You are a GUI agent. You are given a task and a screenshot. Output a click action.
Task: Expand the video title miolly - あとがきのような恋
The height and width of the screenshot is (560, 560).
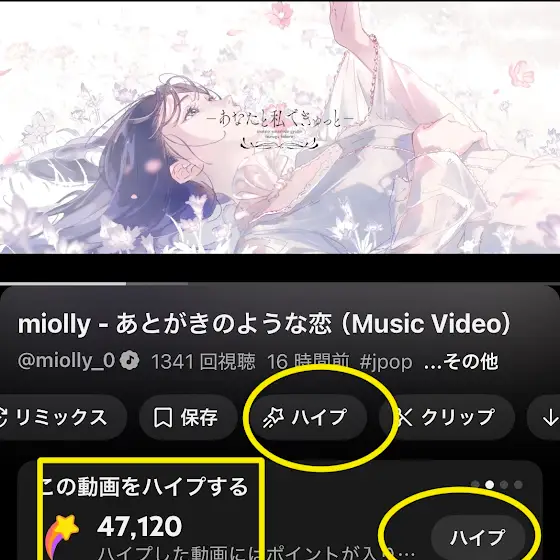(264, 324)
